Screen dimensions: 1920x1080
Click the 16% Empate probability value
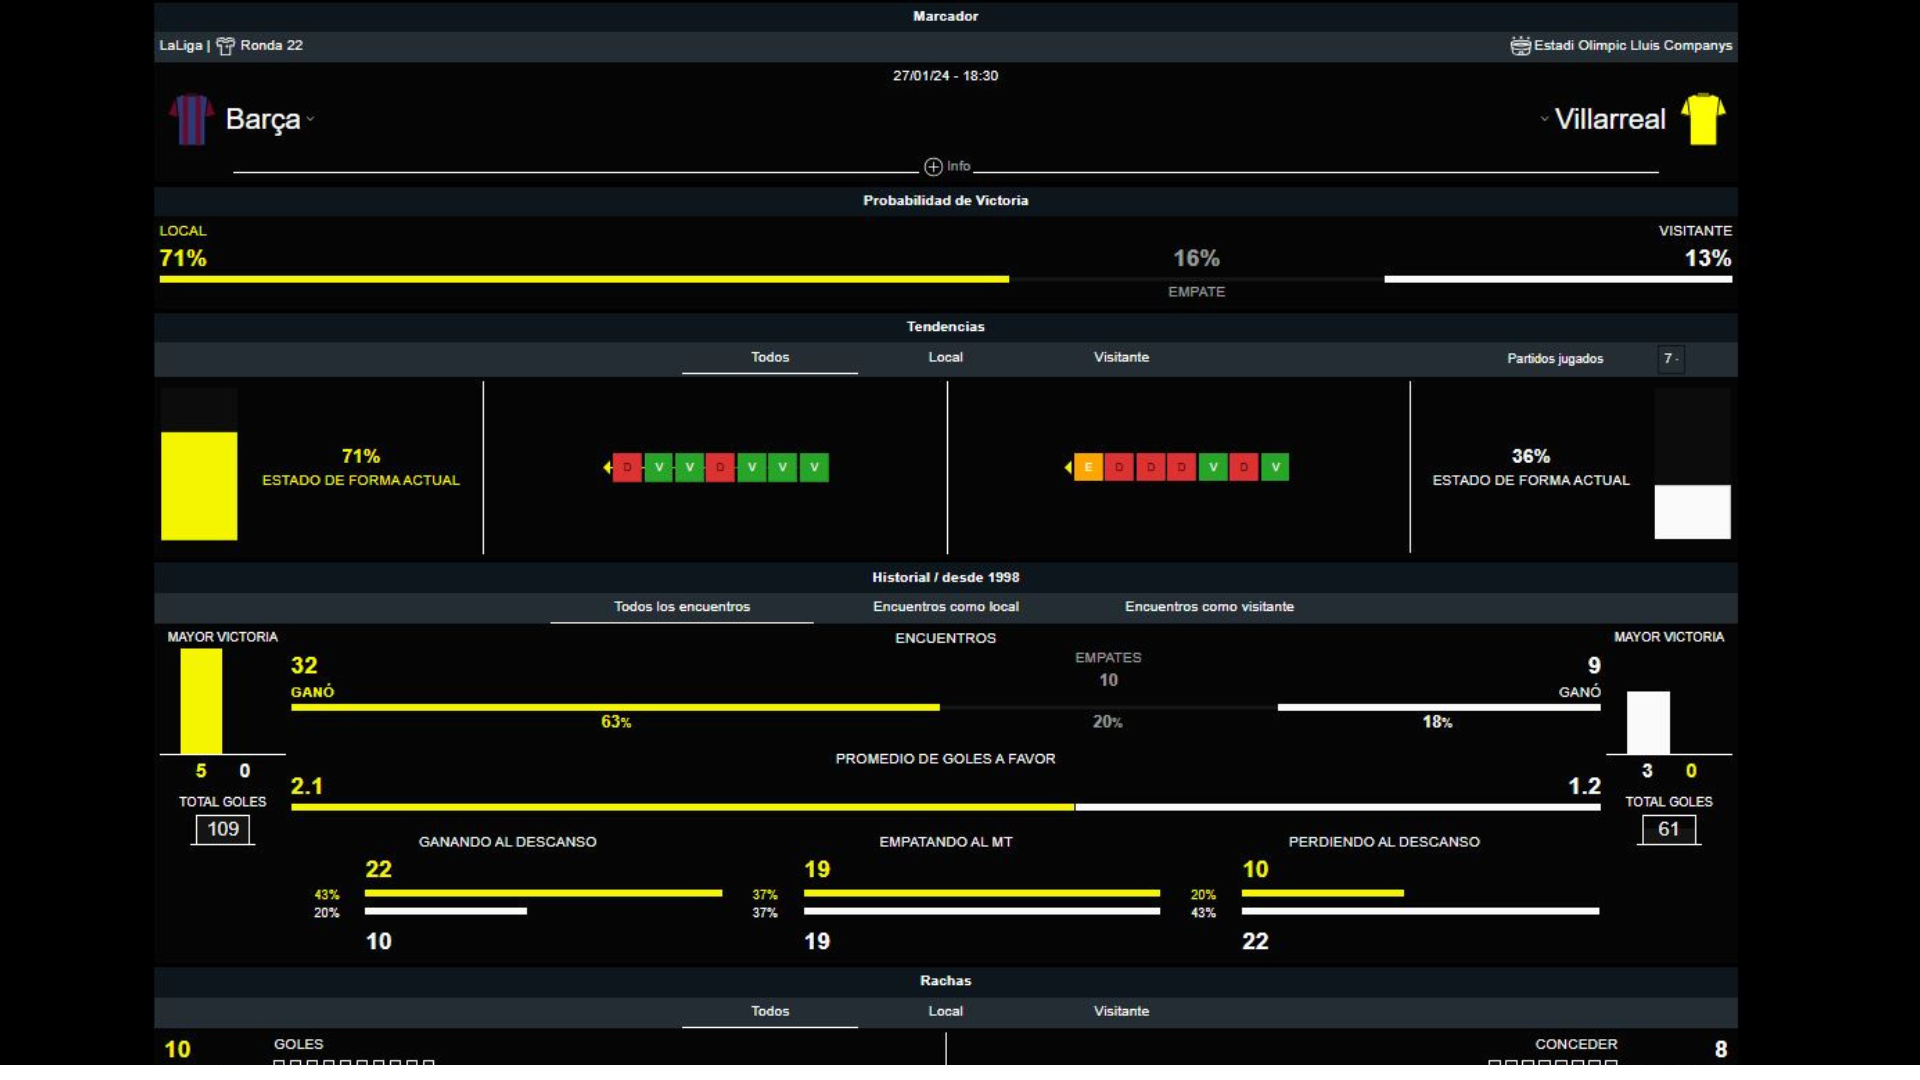tap(1196, 259)
